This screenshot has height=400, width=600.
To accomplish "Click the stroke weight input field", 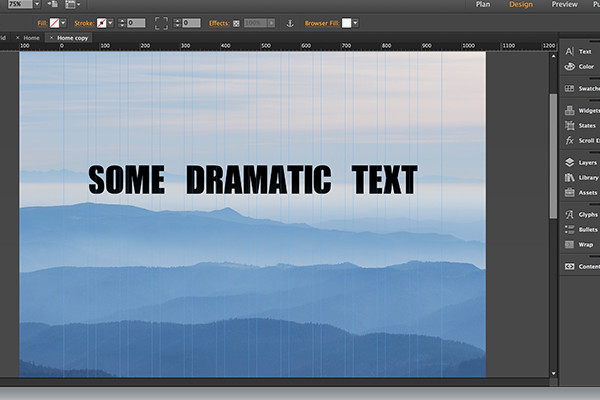I will (136, 23).
